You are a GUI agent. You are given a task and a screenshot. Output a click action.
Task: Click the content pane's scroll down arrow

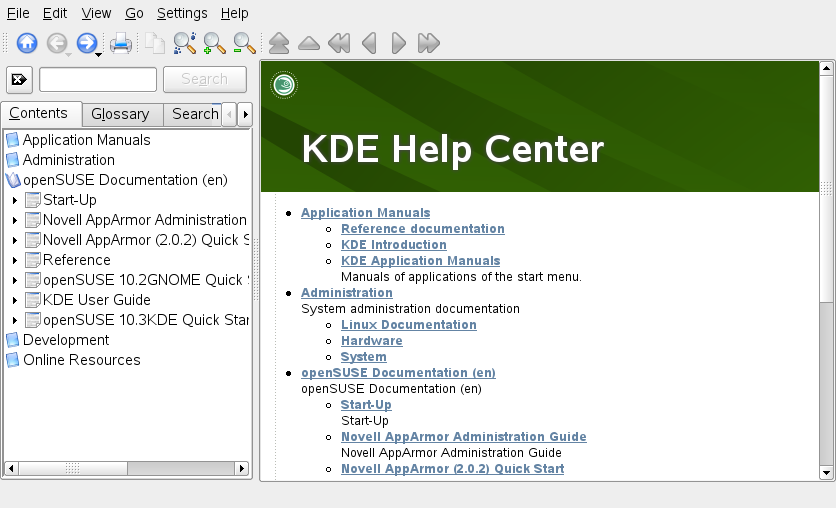coord(826,472)
